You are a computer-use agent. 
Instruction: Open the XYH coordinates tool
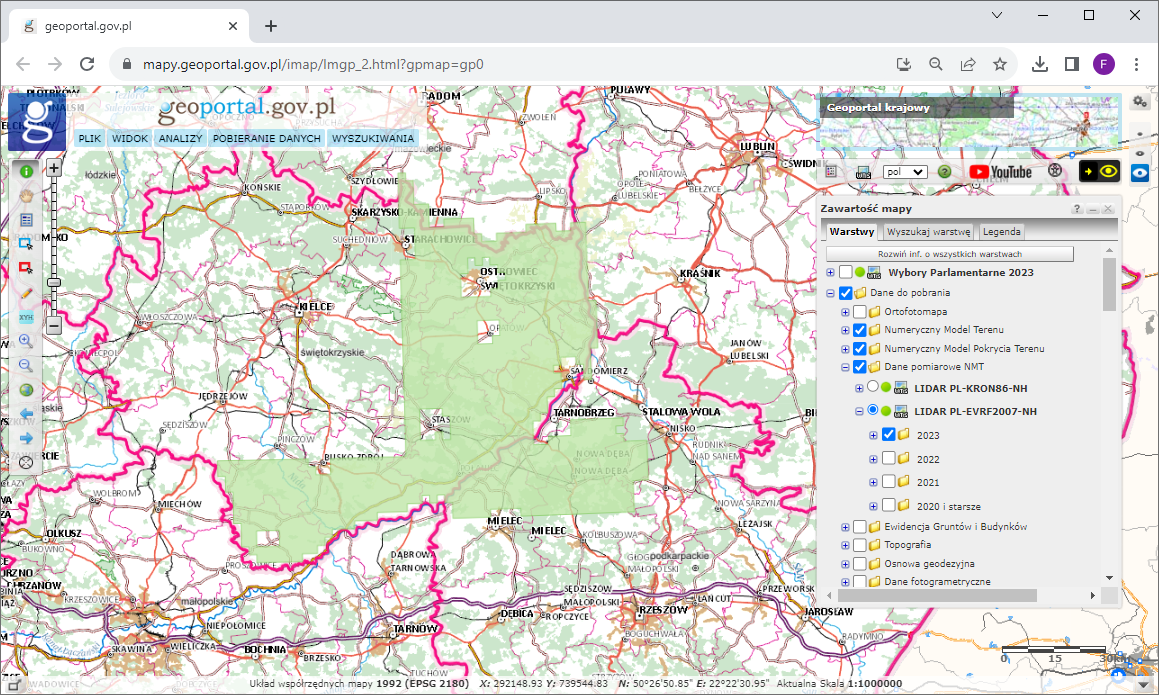[x=26, y=317]
